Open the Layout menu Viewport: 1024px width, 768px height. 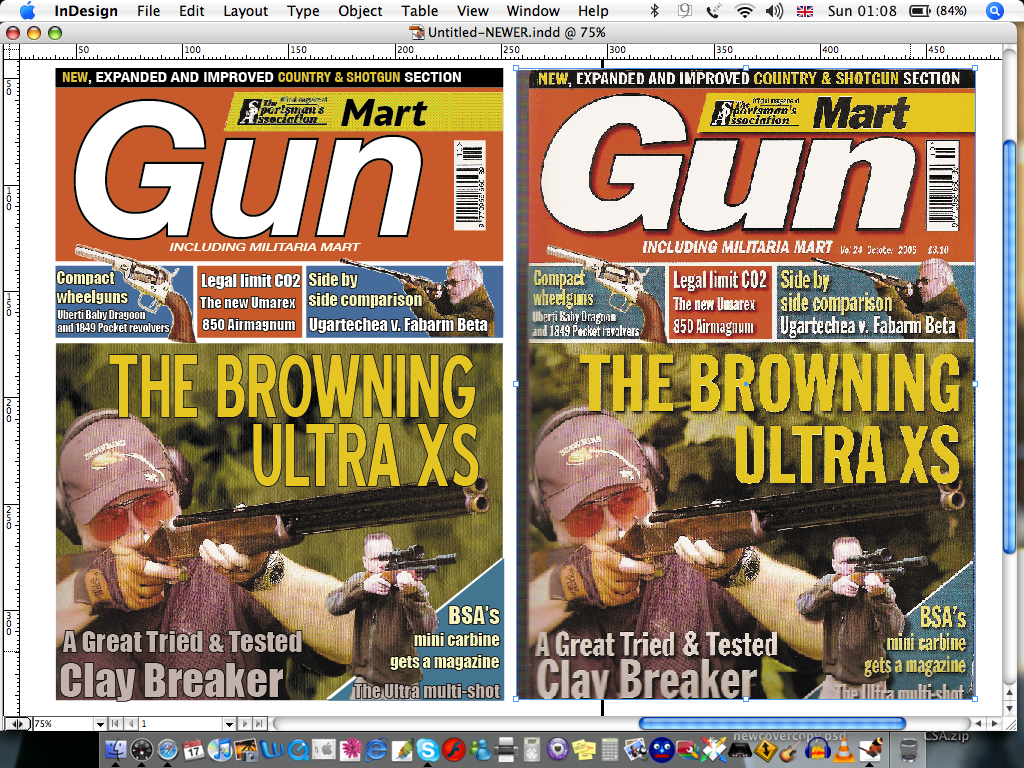246,10
